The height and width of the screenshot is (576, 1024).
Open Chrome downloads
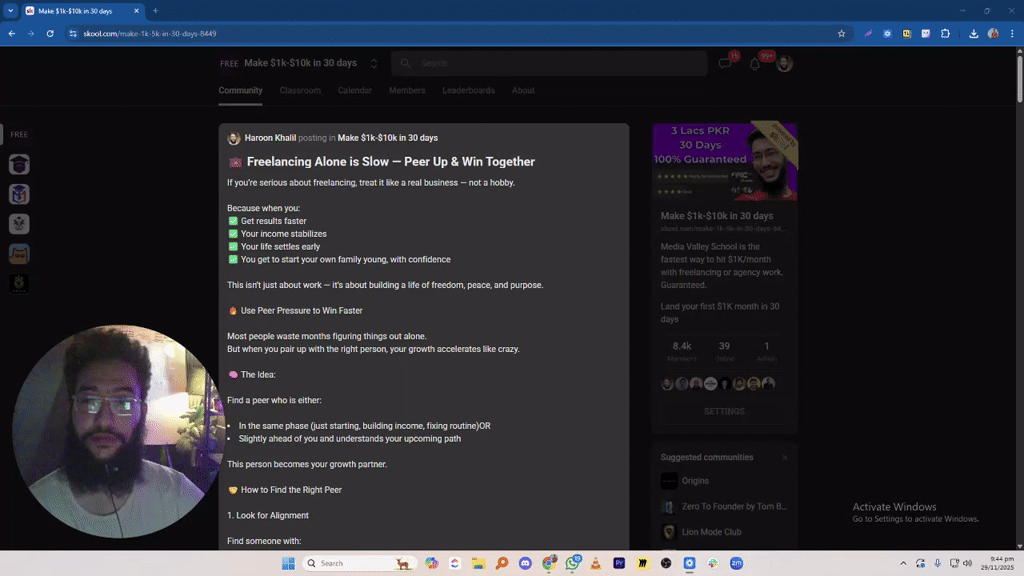[974, 33]
